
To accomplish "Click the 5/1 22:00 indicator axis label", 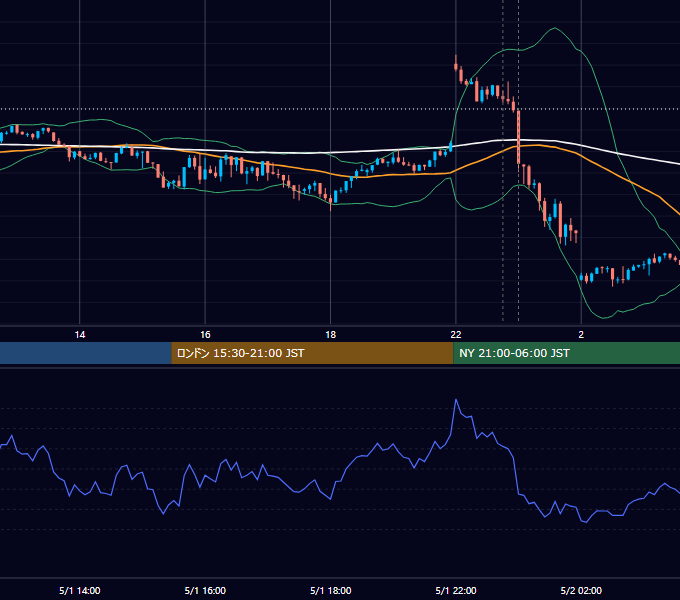I will 456,590.
